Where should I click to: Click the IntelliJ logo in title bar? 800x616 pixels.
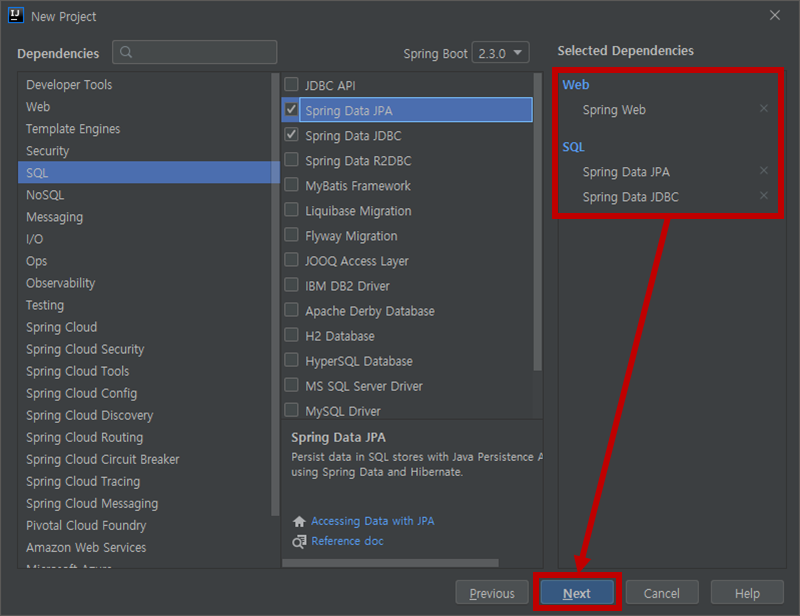[16, 16]
